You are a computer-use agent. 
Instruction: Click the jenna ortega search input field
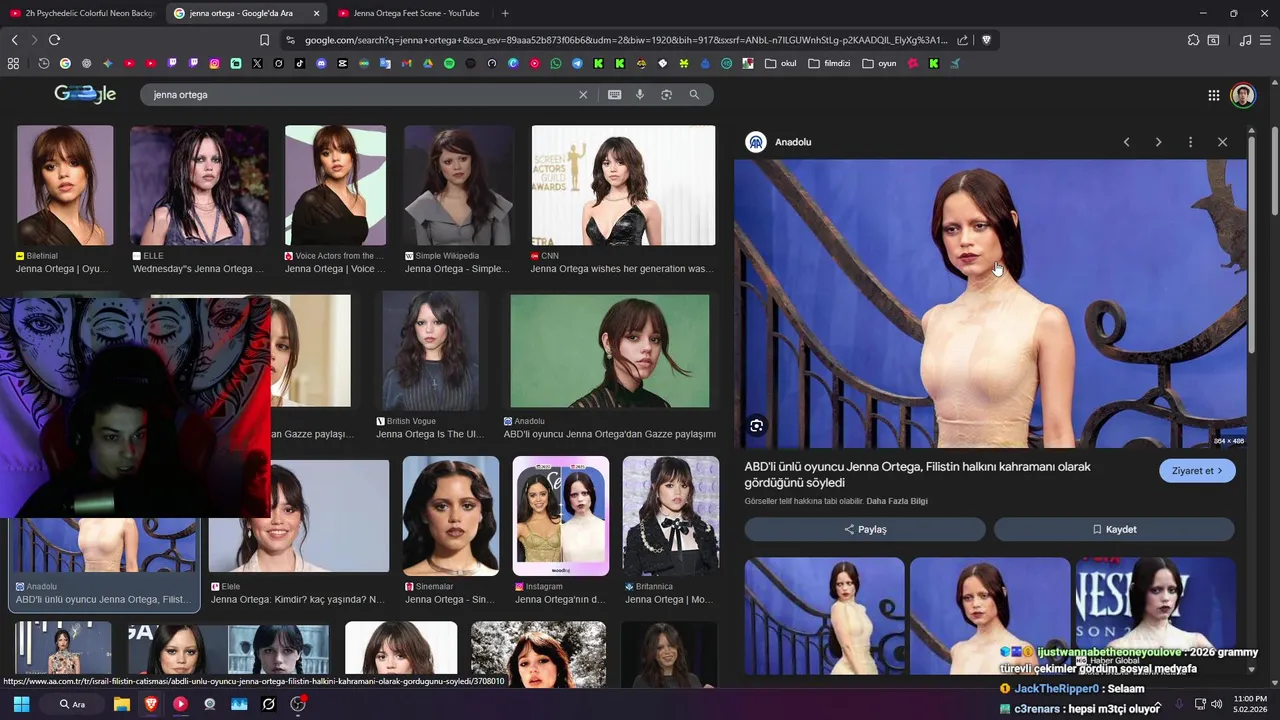(x=360, y=95)
